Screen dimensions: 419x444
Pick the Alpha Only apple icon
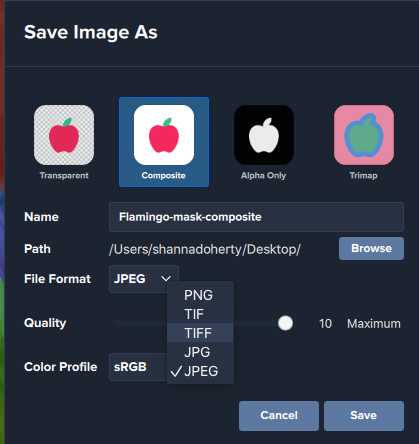tap(264, 135)
